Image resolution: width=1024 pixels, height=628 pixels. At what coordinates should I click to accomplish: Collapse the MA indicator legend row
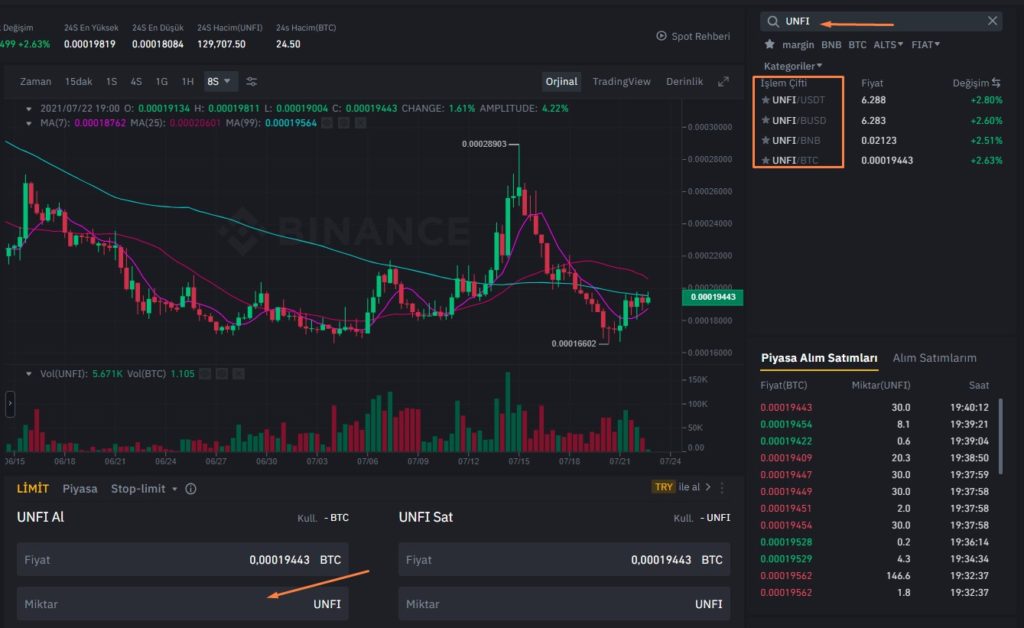point(29,123)
